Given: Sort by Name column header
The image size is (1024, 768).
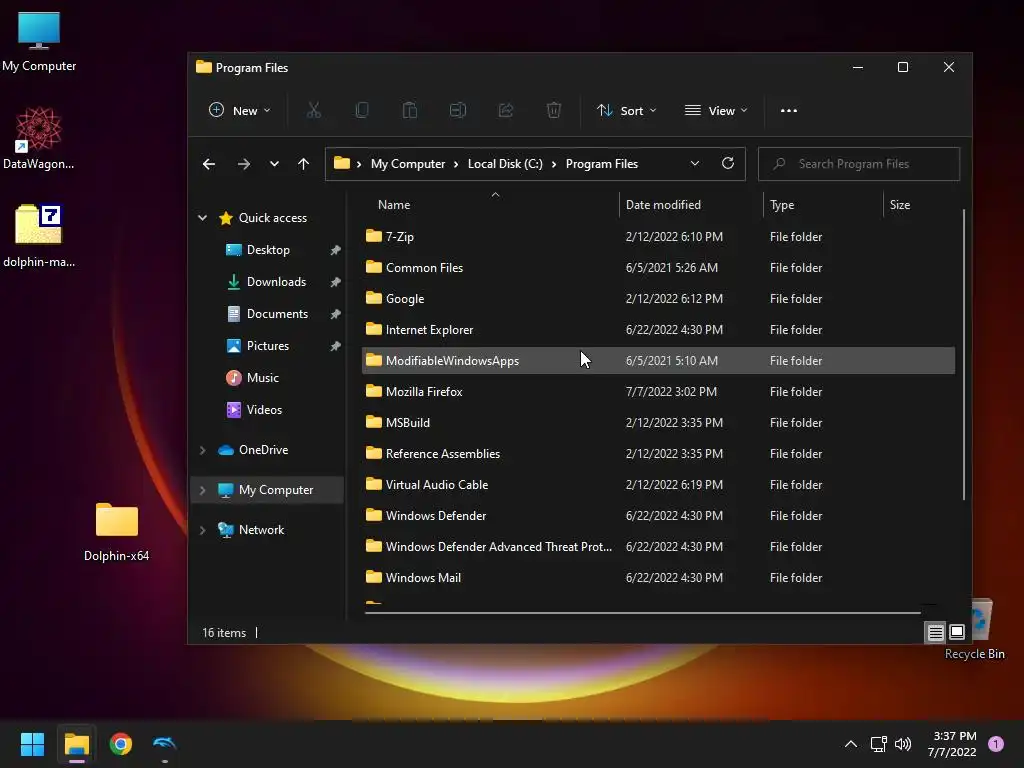Looking at the screenshot, I should coord(489,205).
